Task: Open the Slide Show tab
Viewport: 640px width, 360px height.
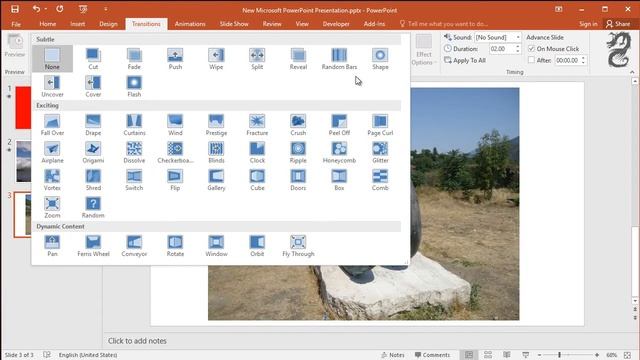Action: pyautogui.click(x=234, y=24)
